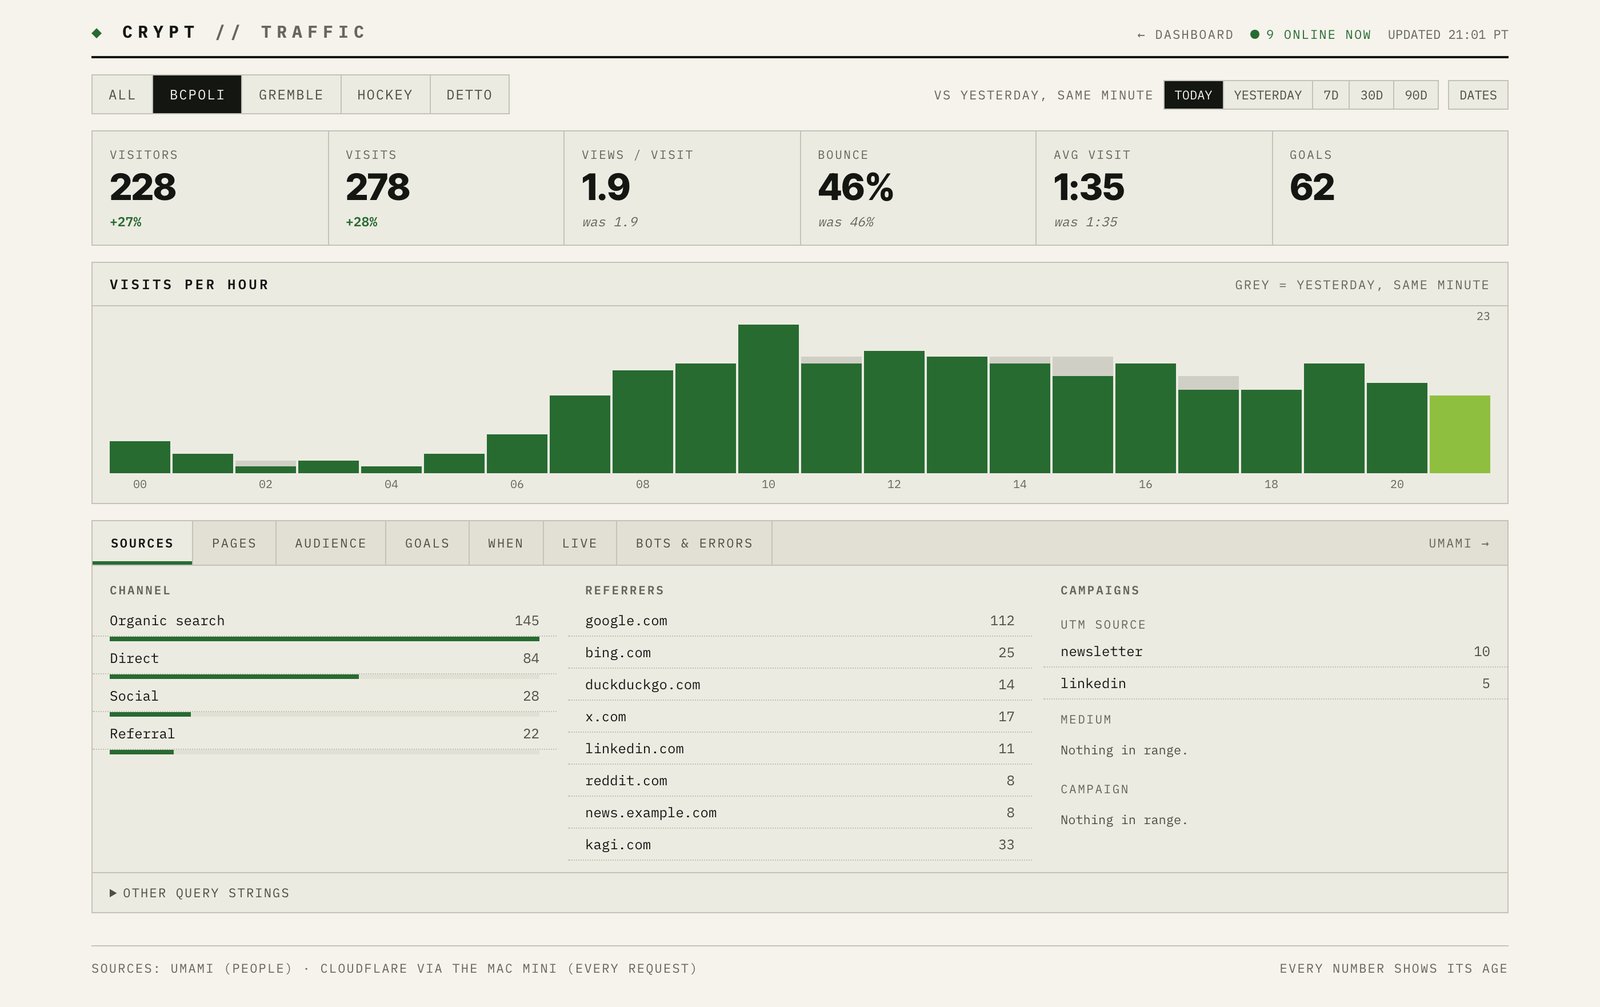Click the linkedin UTM source row
This screenshot has width=1600, height=1007.
point(1275,684)
